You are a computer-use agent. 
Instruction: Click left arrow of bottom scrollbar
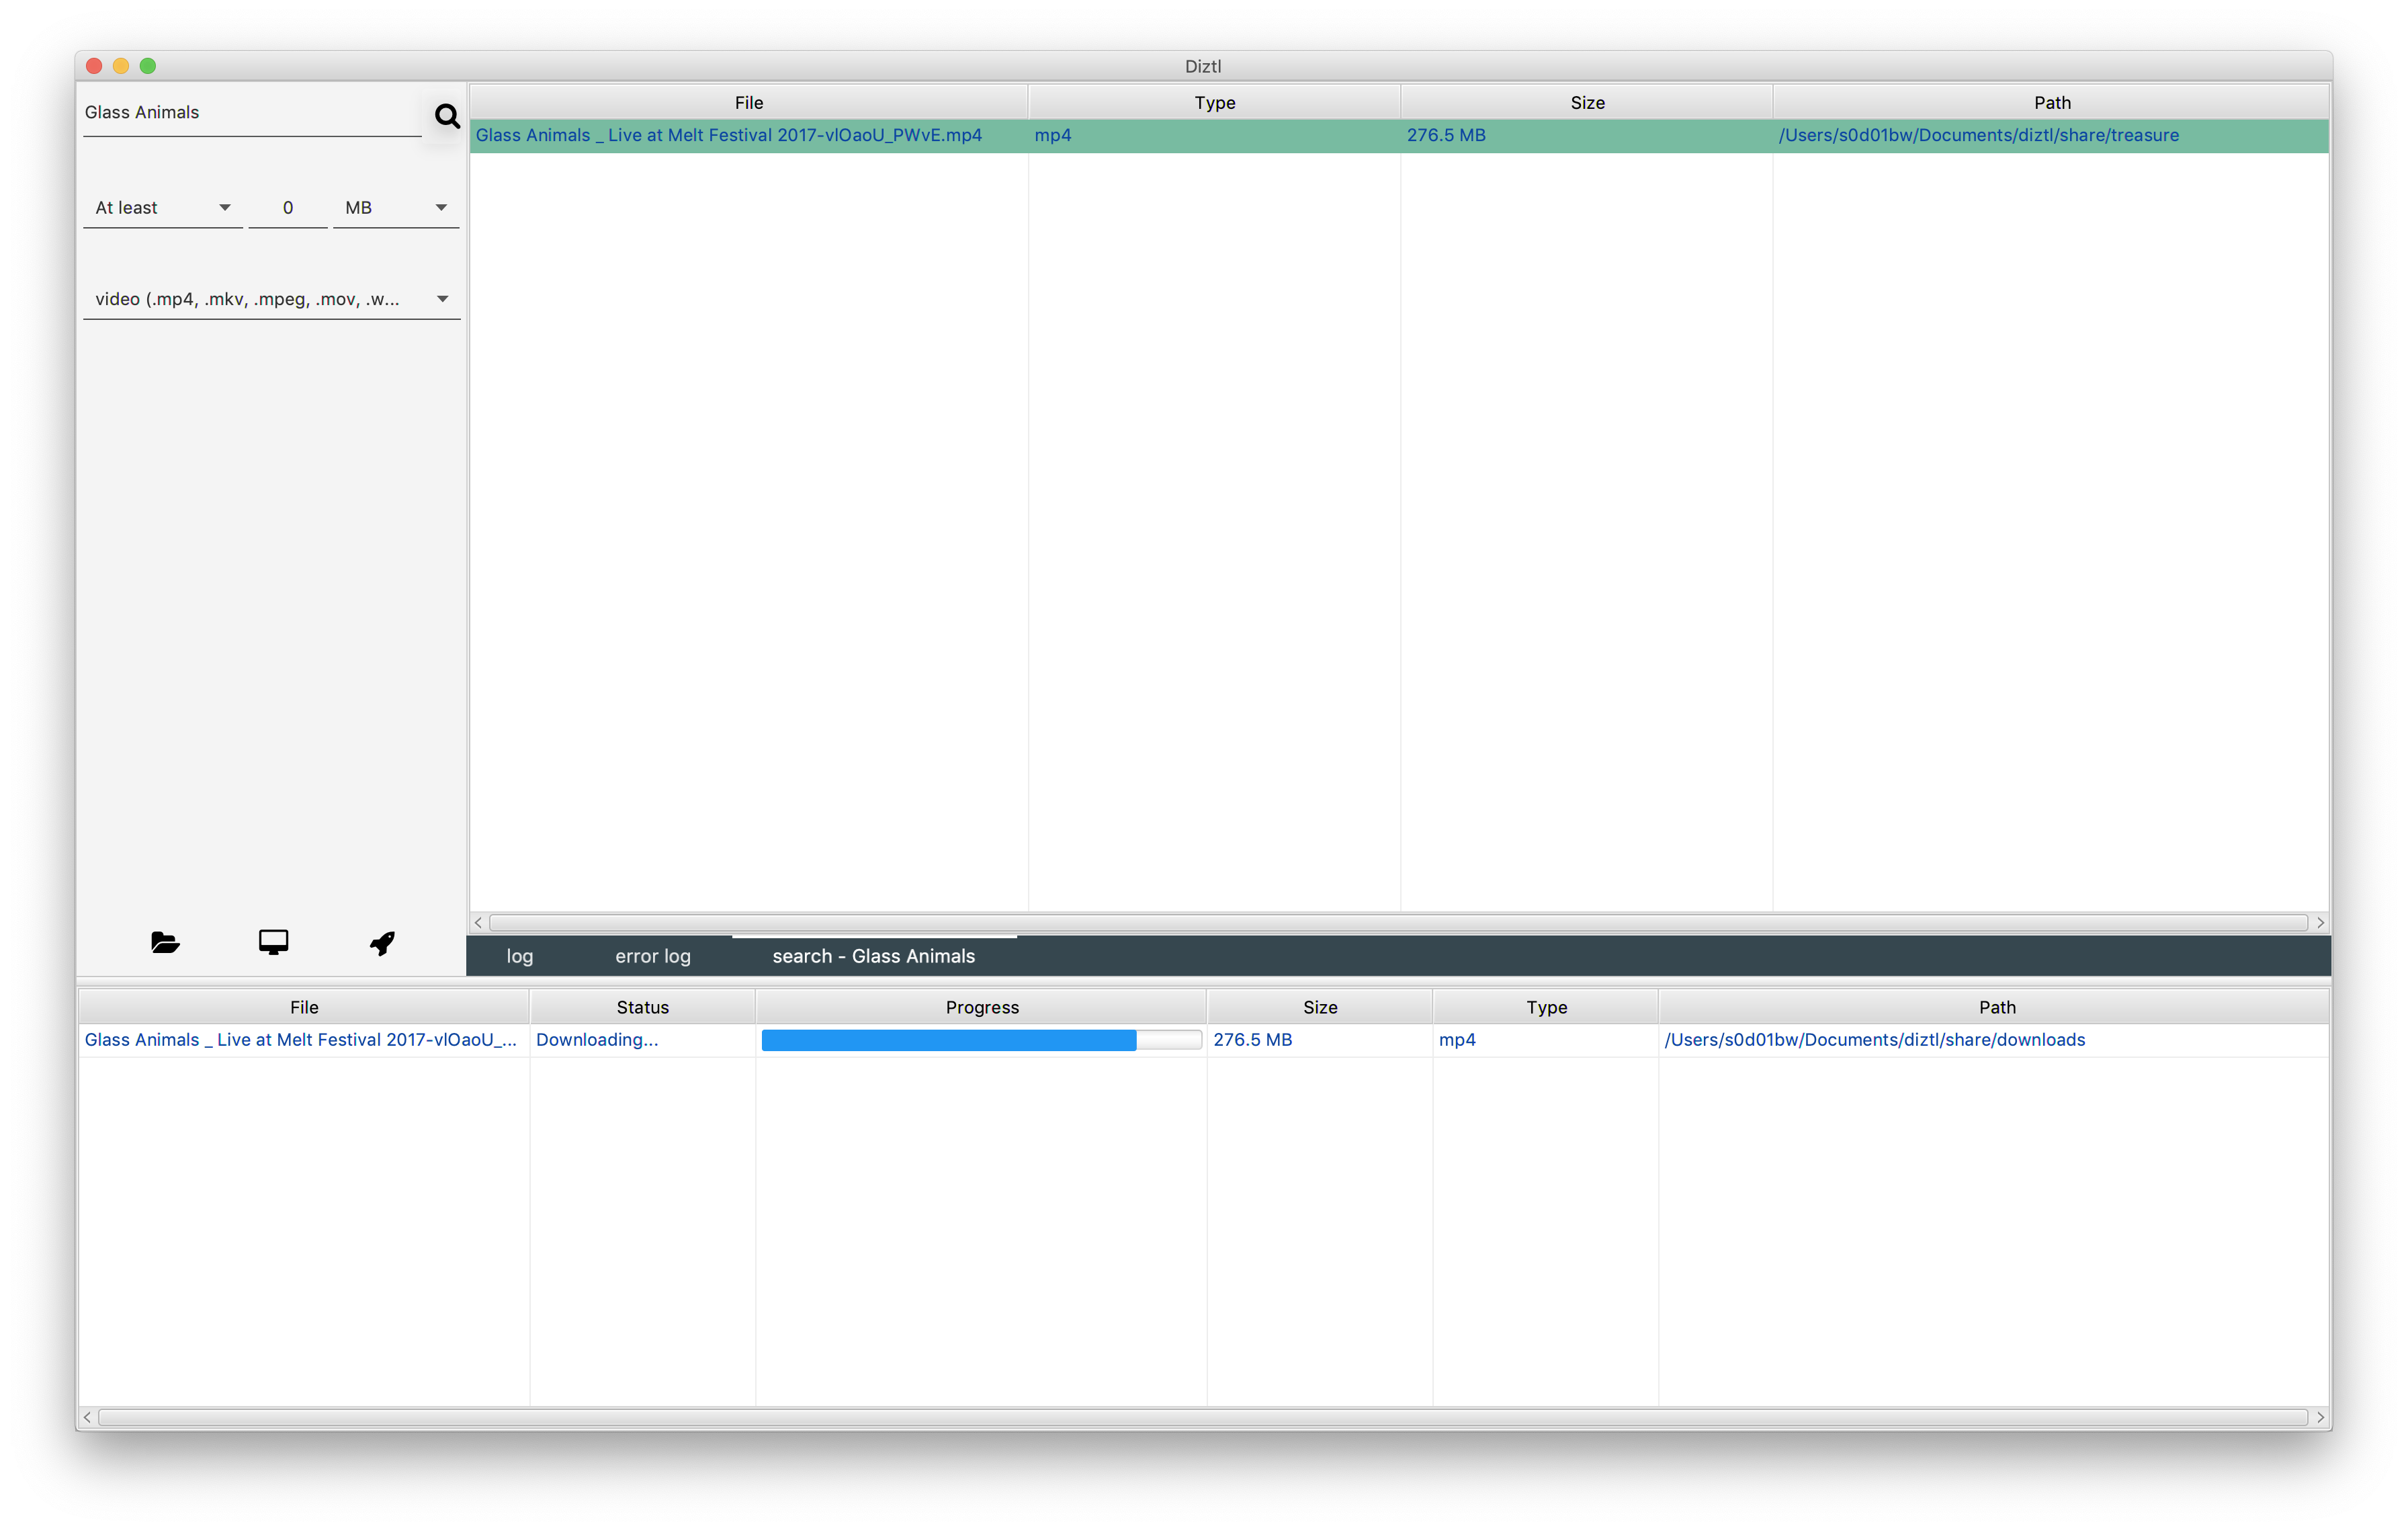(x=88, y=1417)
